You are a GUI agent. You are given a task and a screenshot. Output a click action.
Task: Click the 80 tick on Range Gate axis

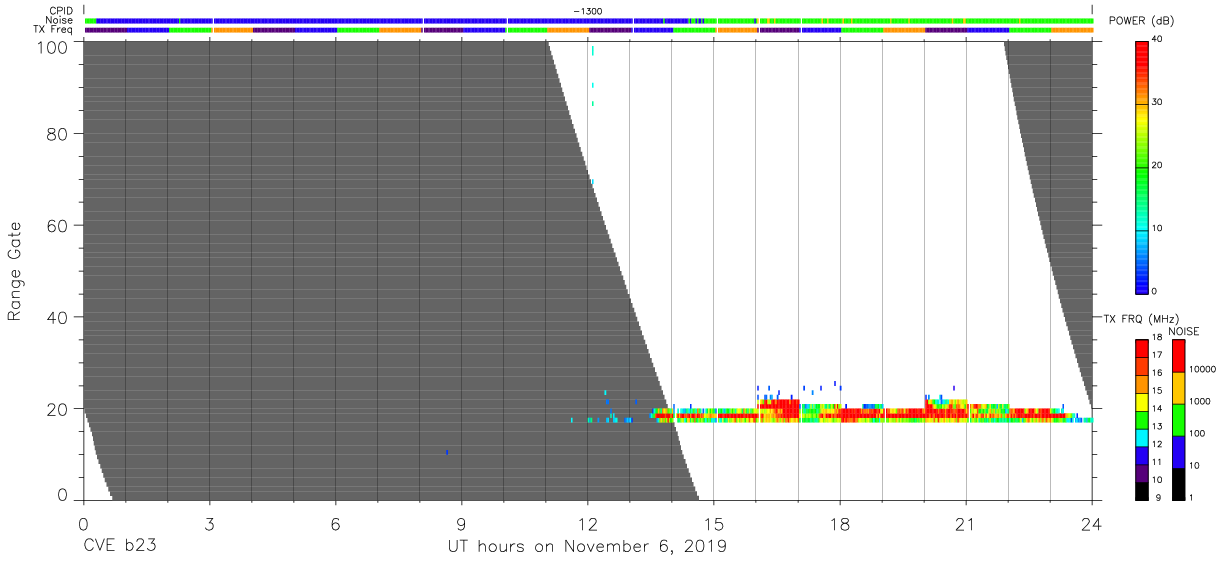pos(56,134)
